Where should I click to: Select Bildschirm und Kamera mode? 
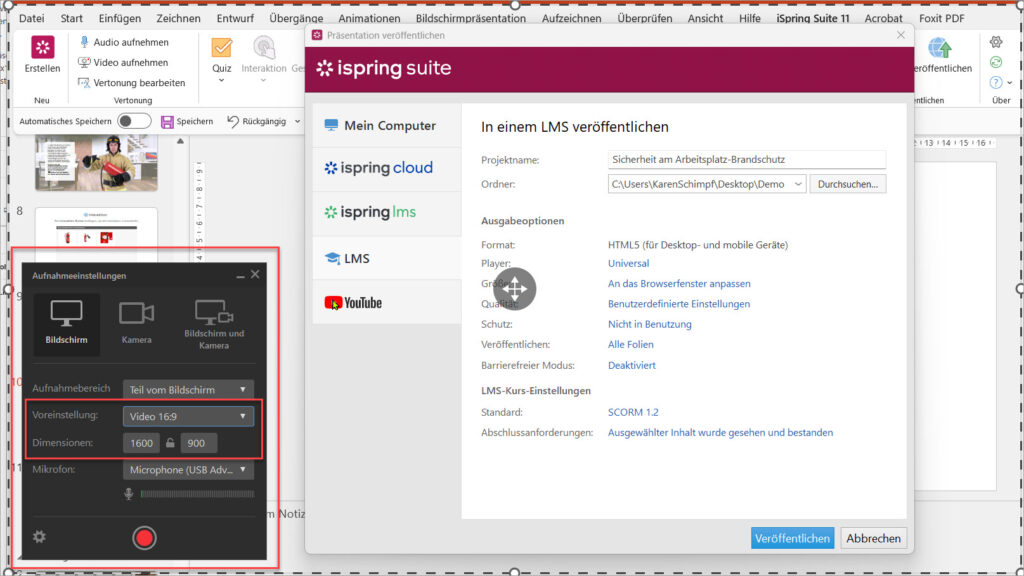pyautogui.click(x=214, y=325)
